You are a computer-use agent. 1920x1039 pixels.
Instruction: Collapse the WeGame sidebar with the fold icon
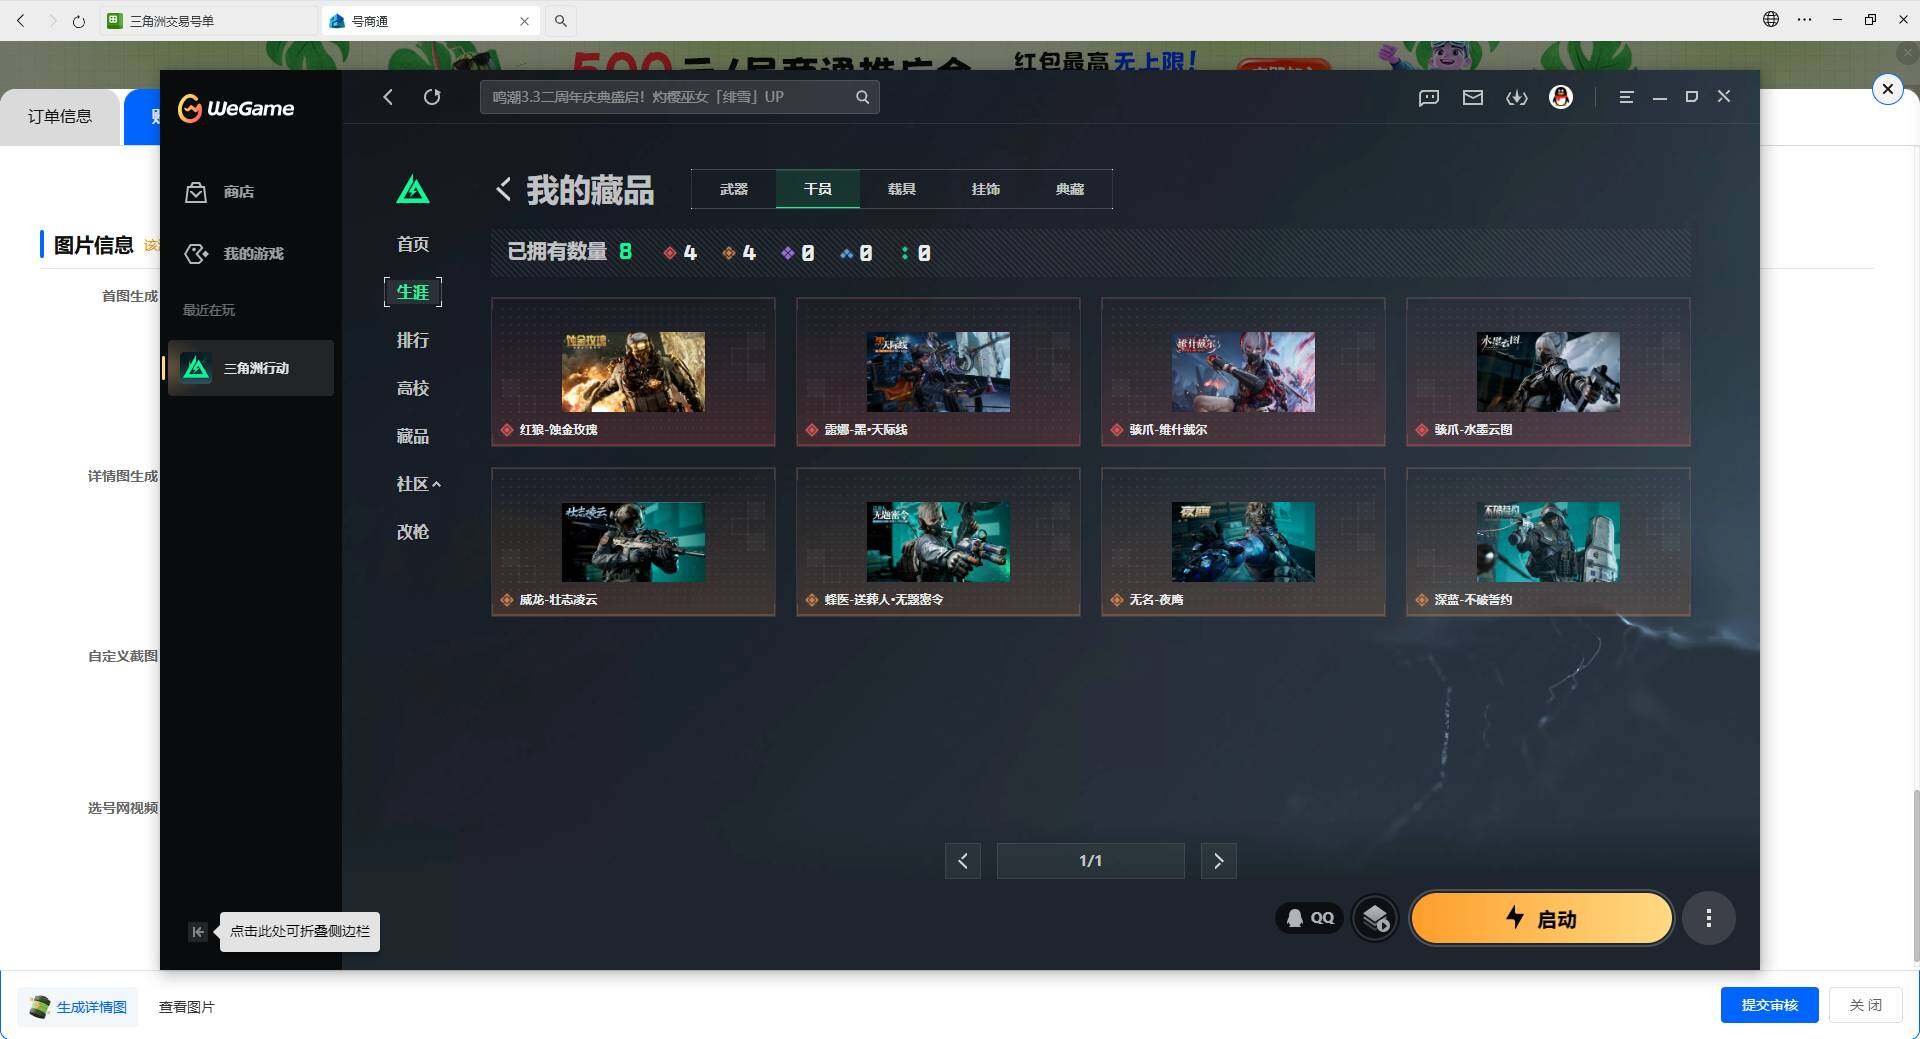[198, 932]
